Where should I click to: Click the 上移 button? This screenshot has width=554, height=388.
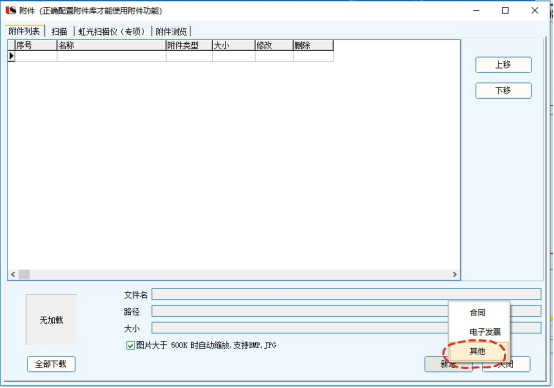tap(503, 65)
